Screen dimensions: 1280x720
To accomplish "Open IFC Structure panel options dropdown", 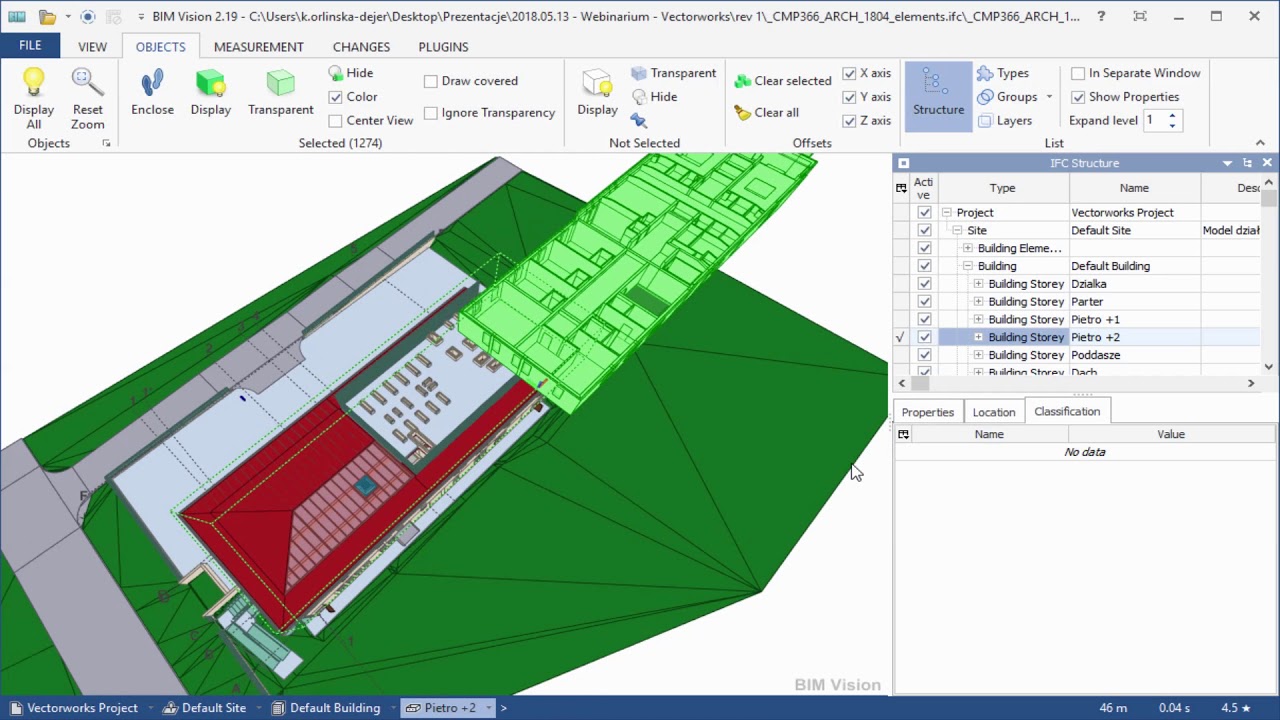I will click(x=1227, y=163).
